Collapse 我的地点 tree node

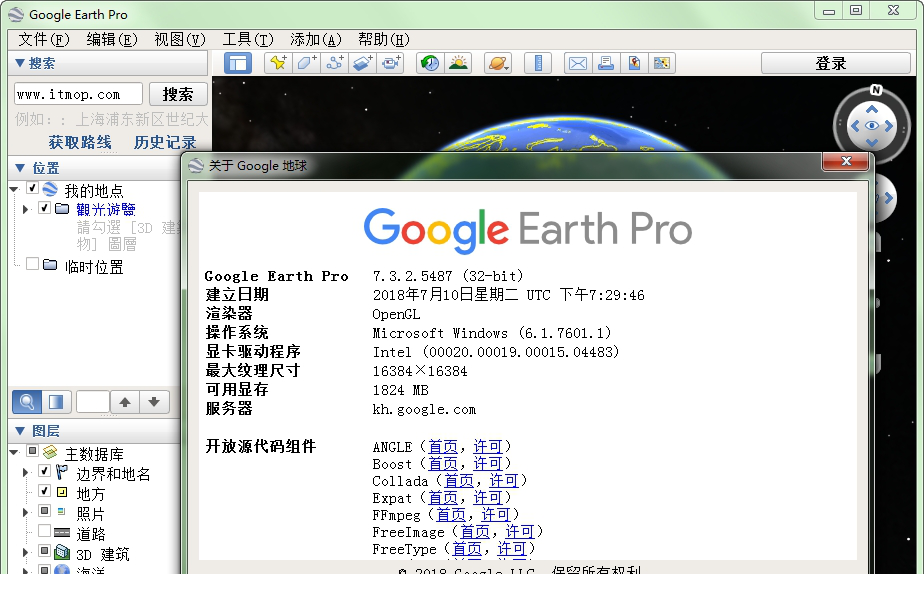click(x=14, y=189)
